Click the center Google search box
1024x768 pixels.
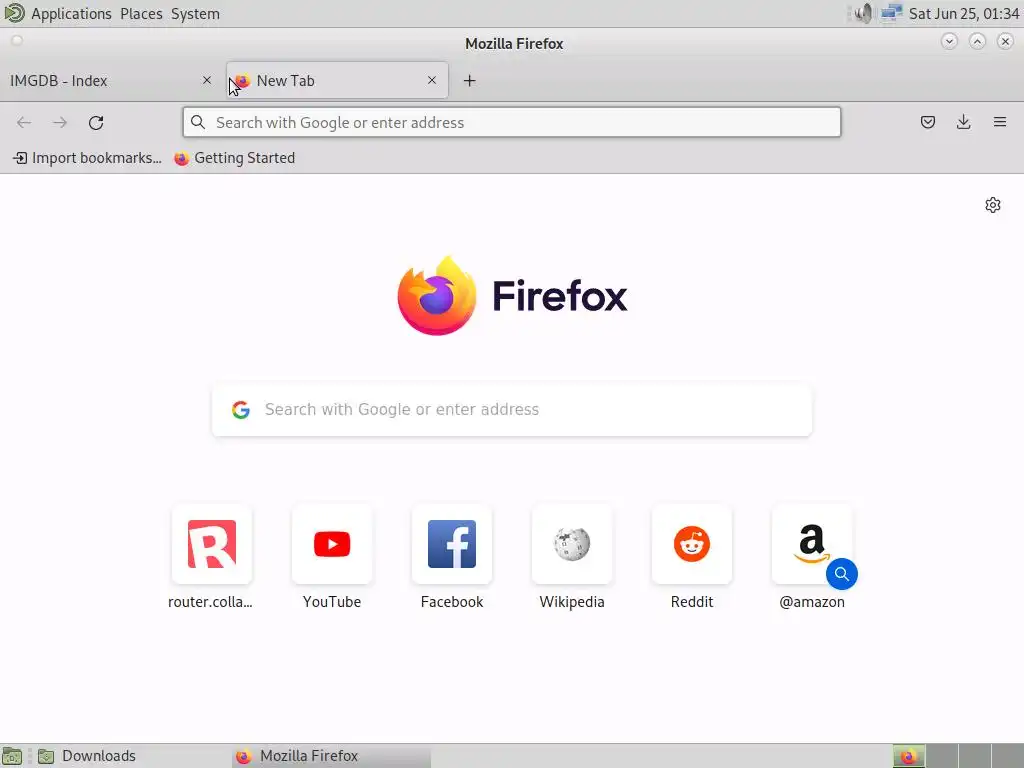512,409
